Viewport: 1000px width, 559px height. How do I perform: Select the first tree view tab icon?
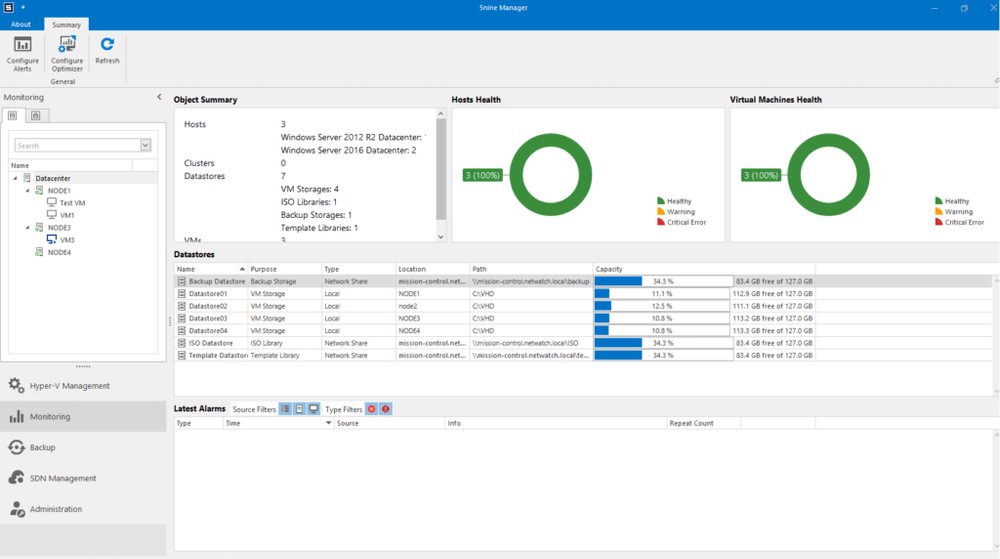pyautogui.click(x=13, y=115)
